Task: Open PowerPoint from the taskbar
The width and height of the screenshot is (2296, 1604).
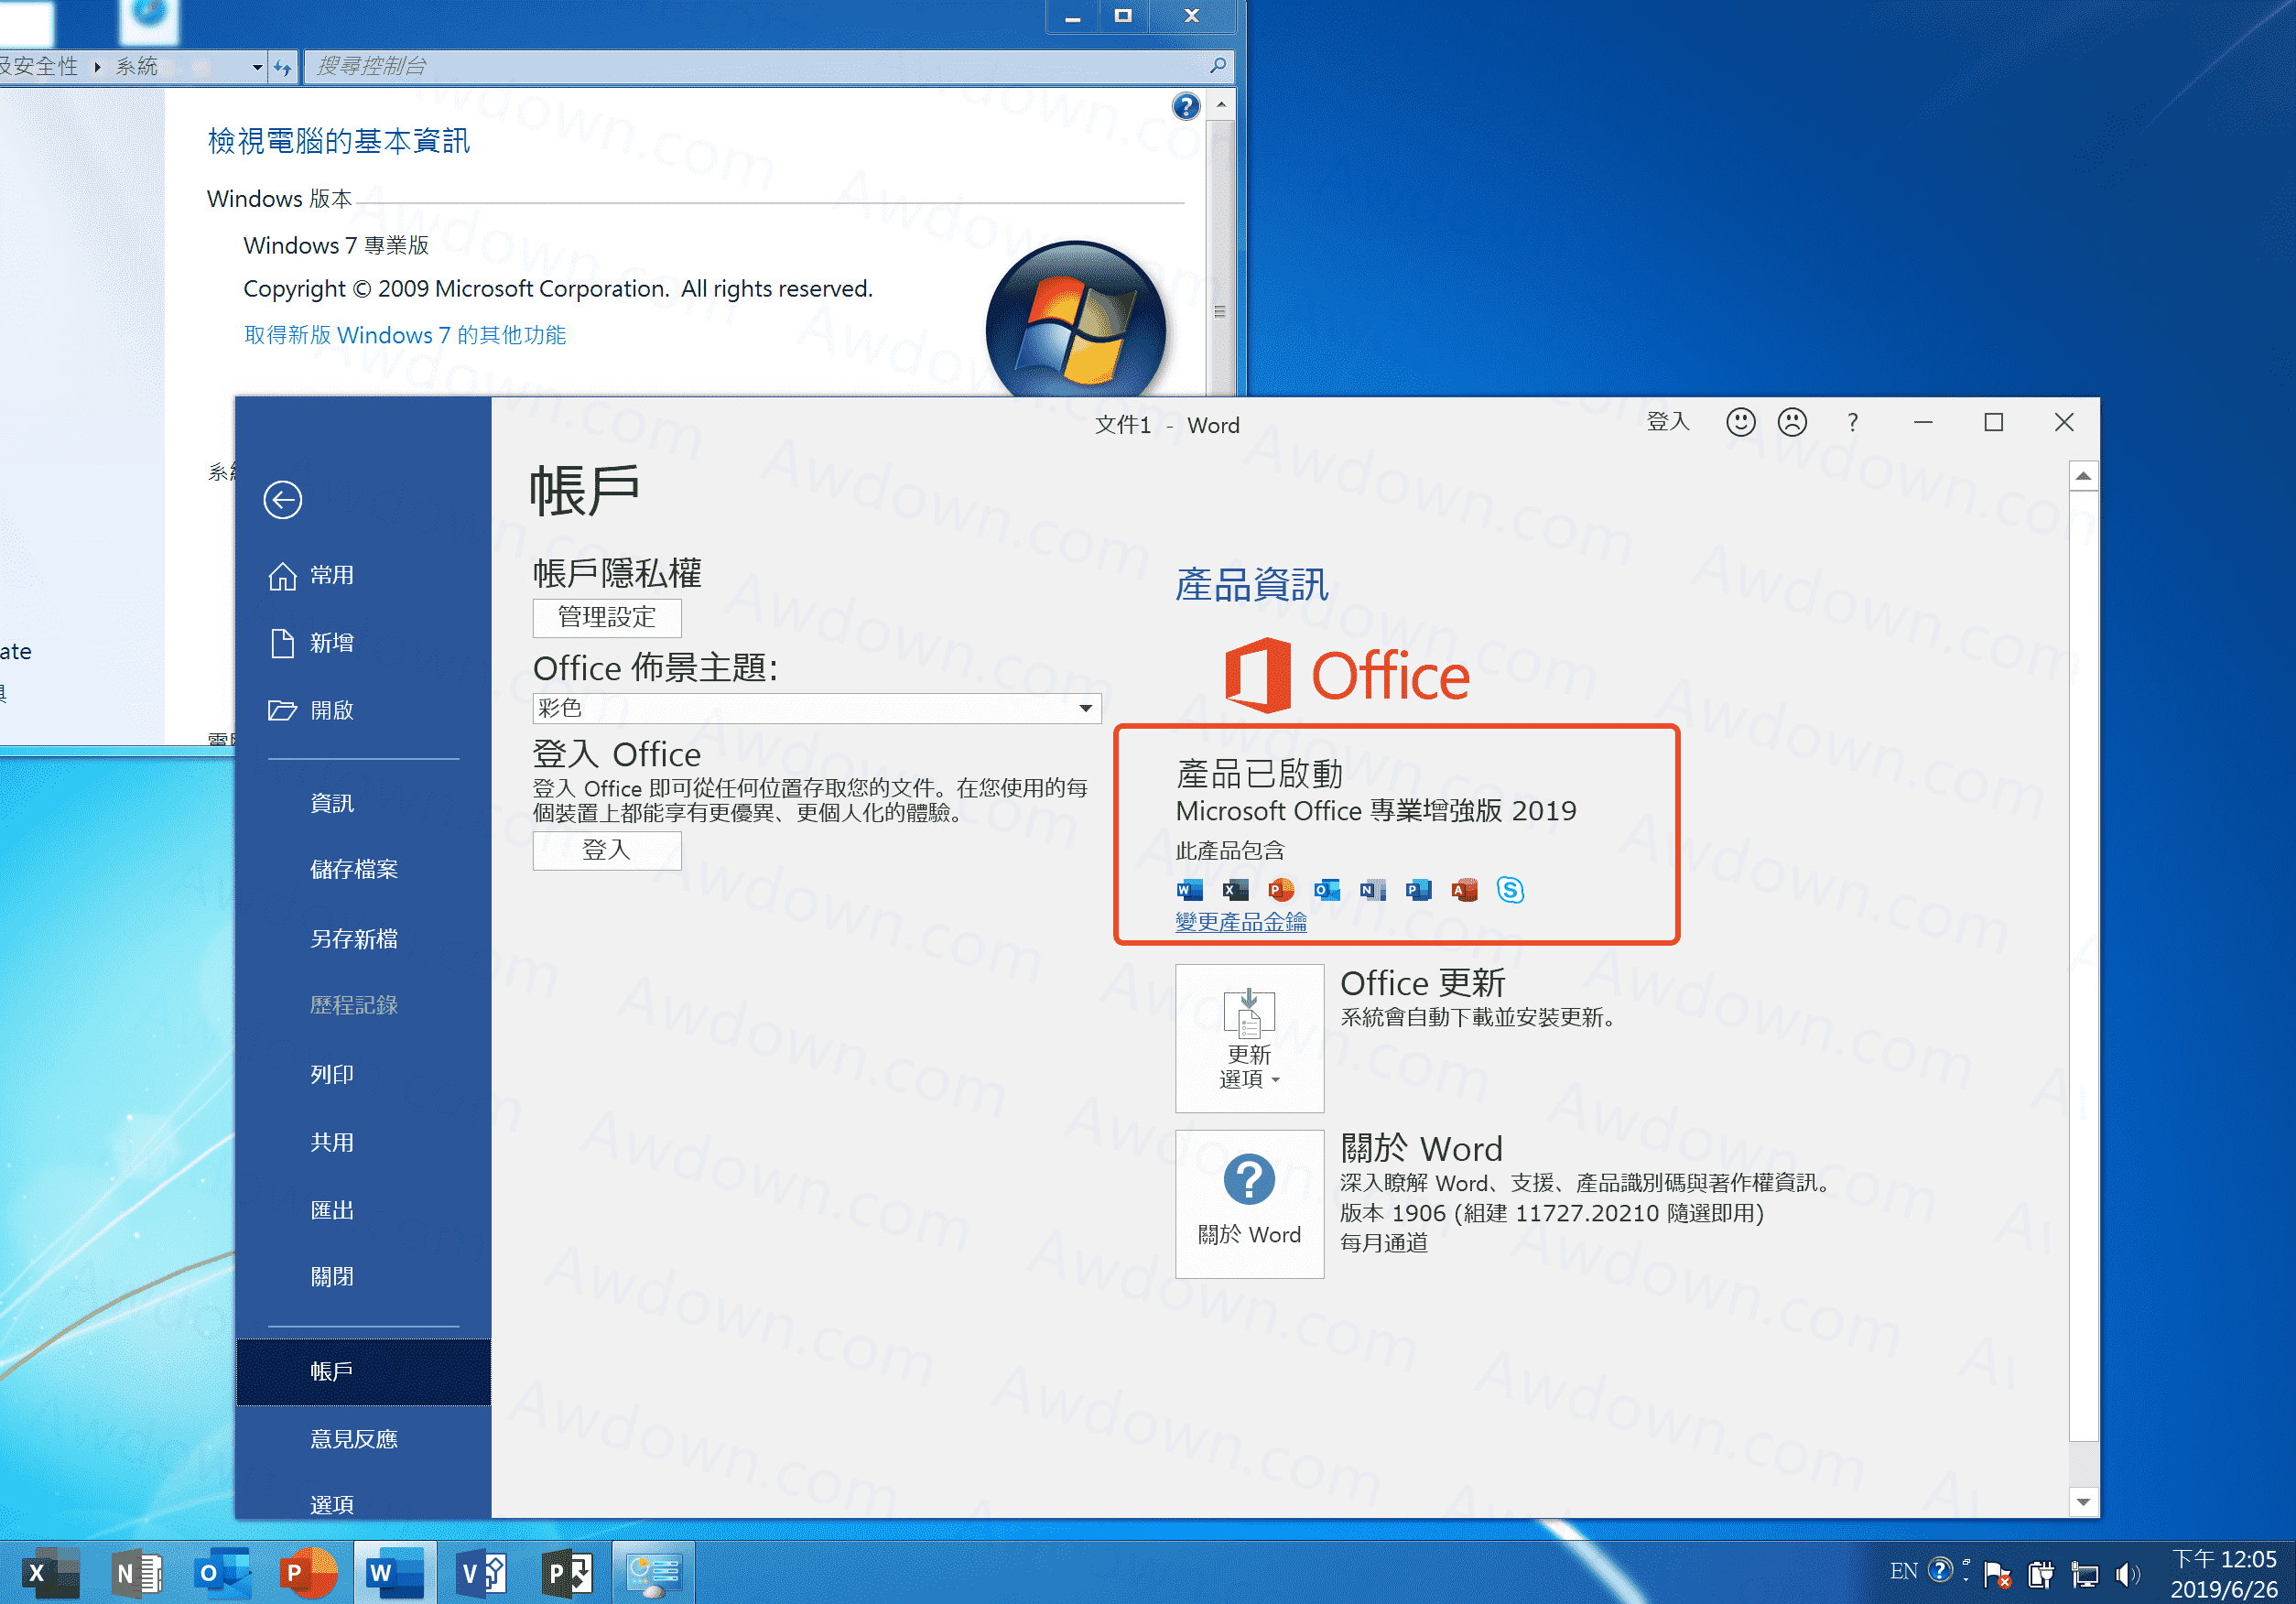Action: [x=307, y=1573]
